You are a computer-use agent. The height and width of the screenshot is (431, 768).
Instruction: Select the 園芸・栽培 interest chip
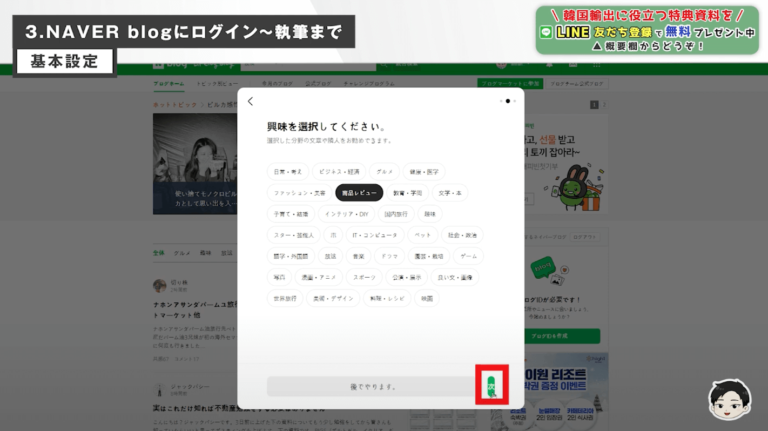pyautogui.click(x=429, y=256)
